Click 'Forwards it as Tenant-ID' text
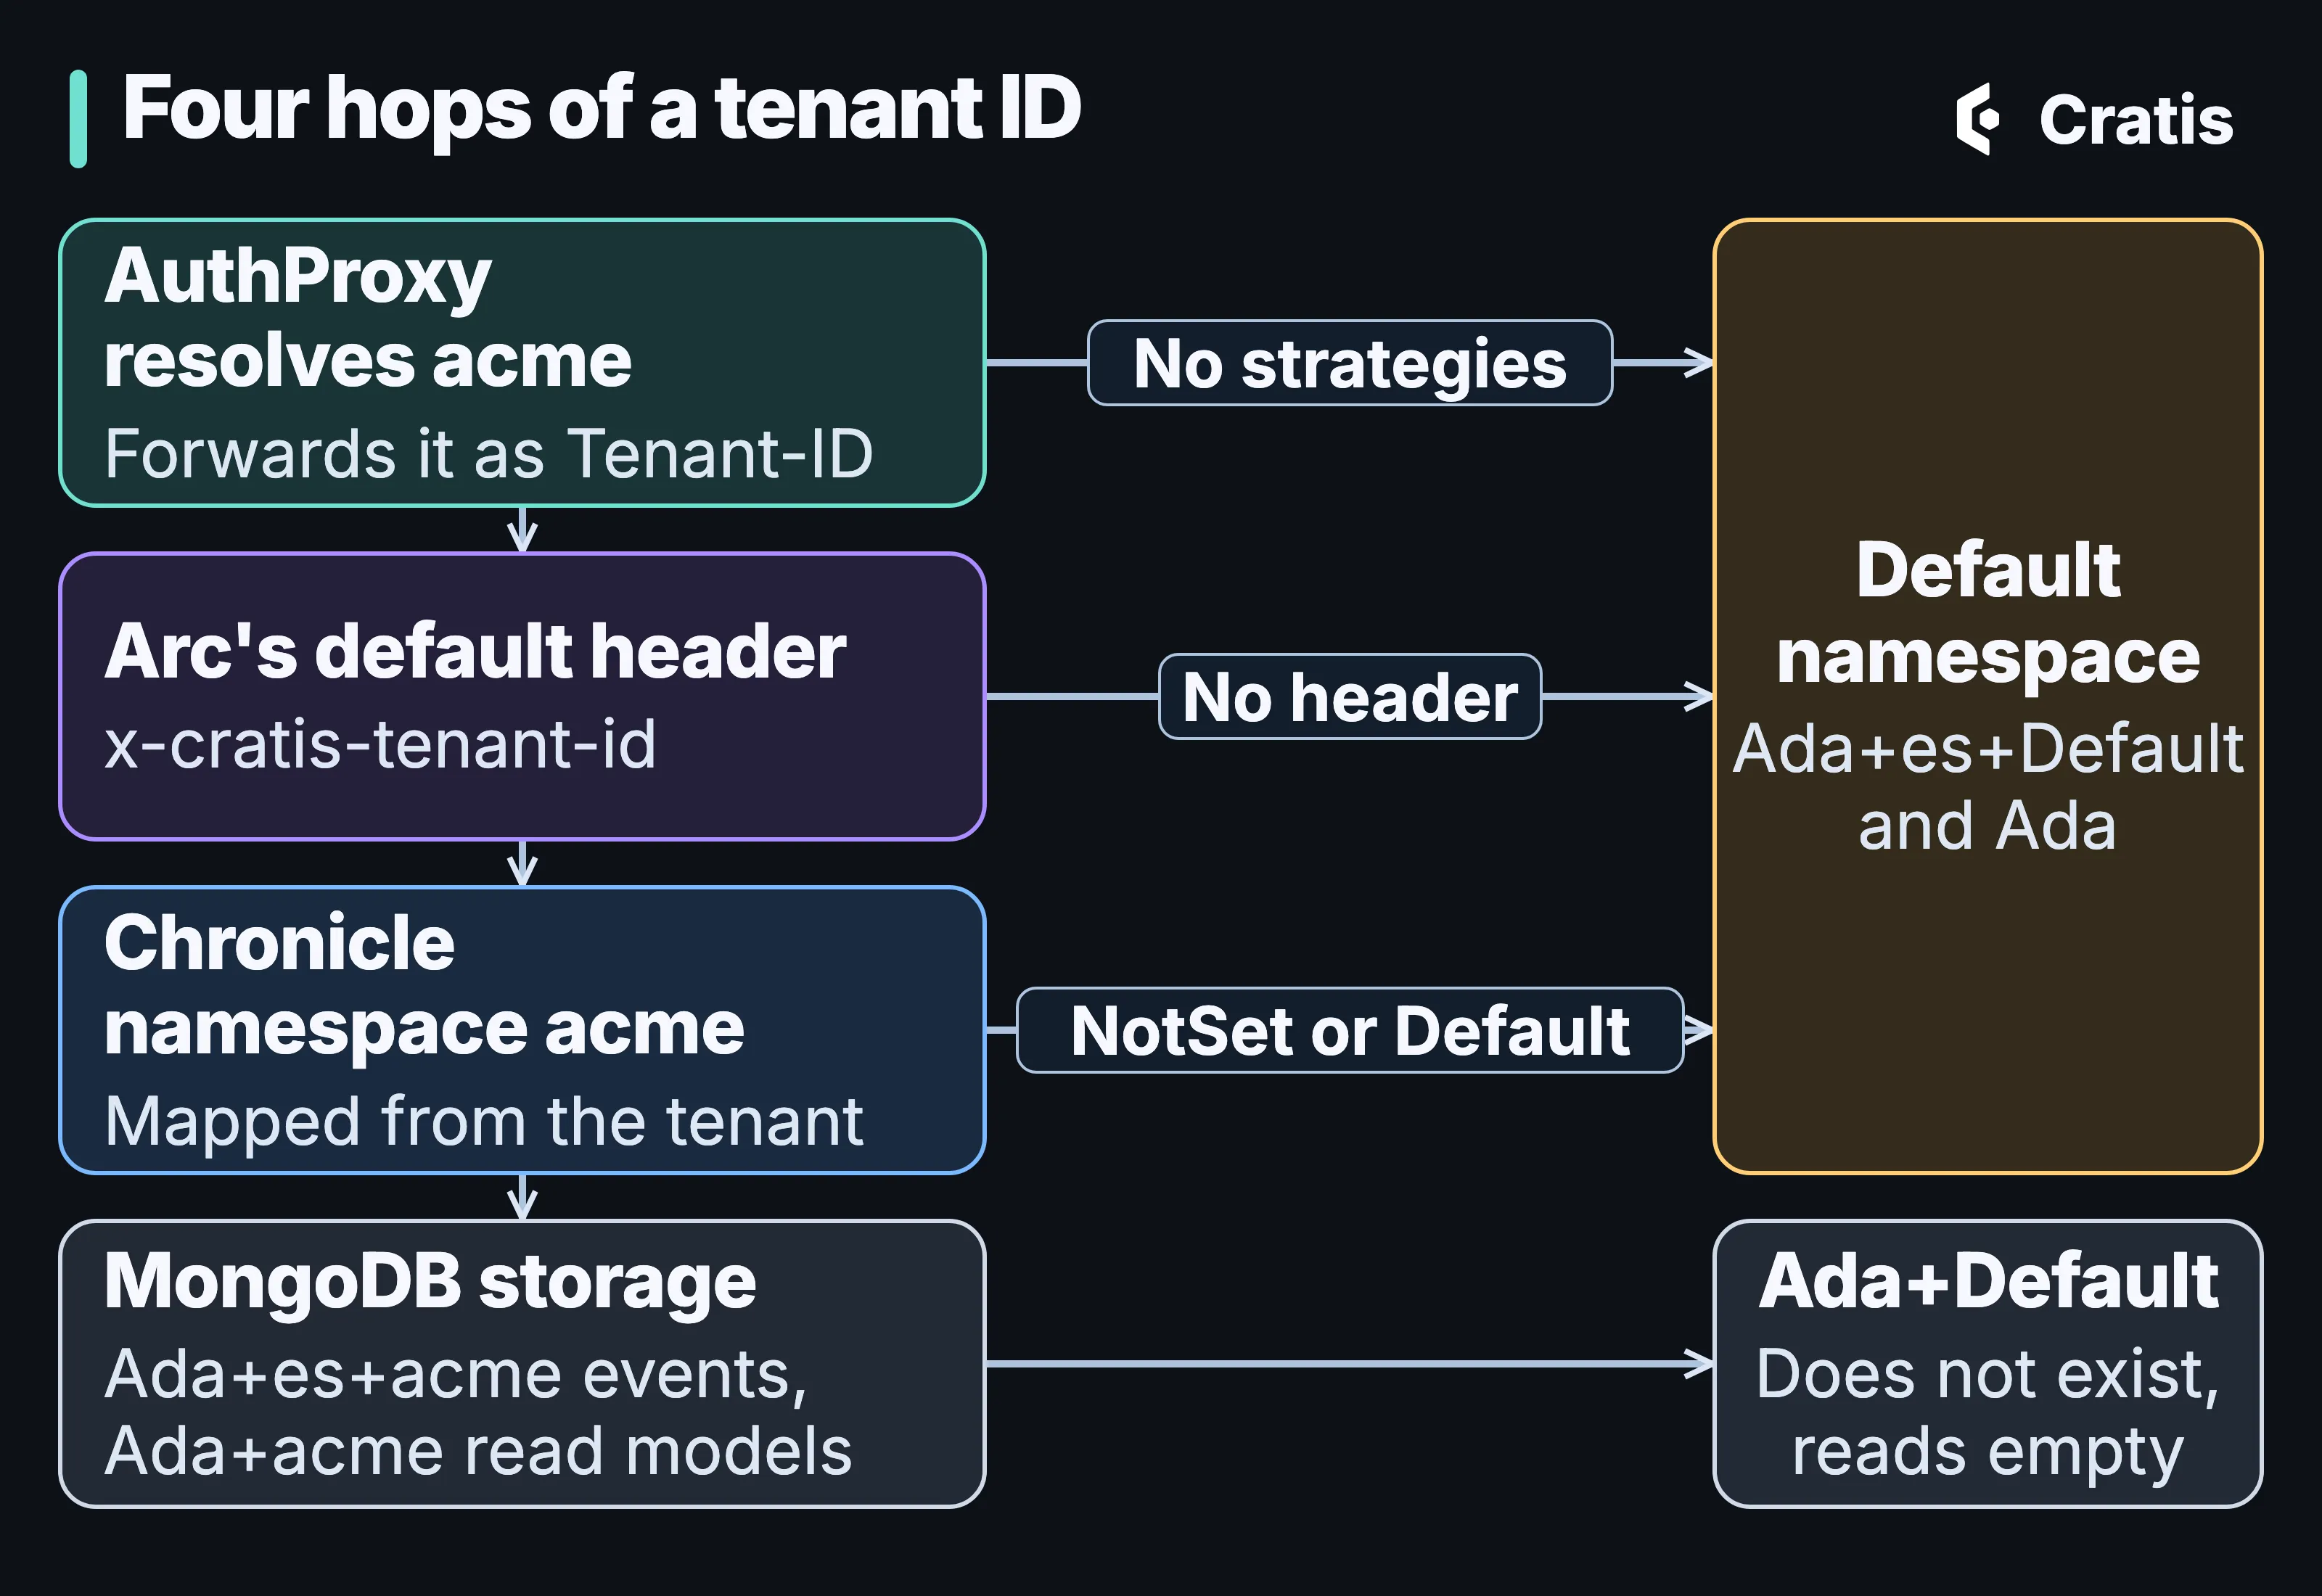The width and height of the screenshot is (2322, 1596). pos(489,454)
